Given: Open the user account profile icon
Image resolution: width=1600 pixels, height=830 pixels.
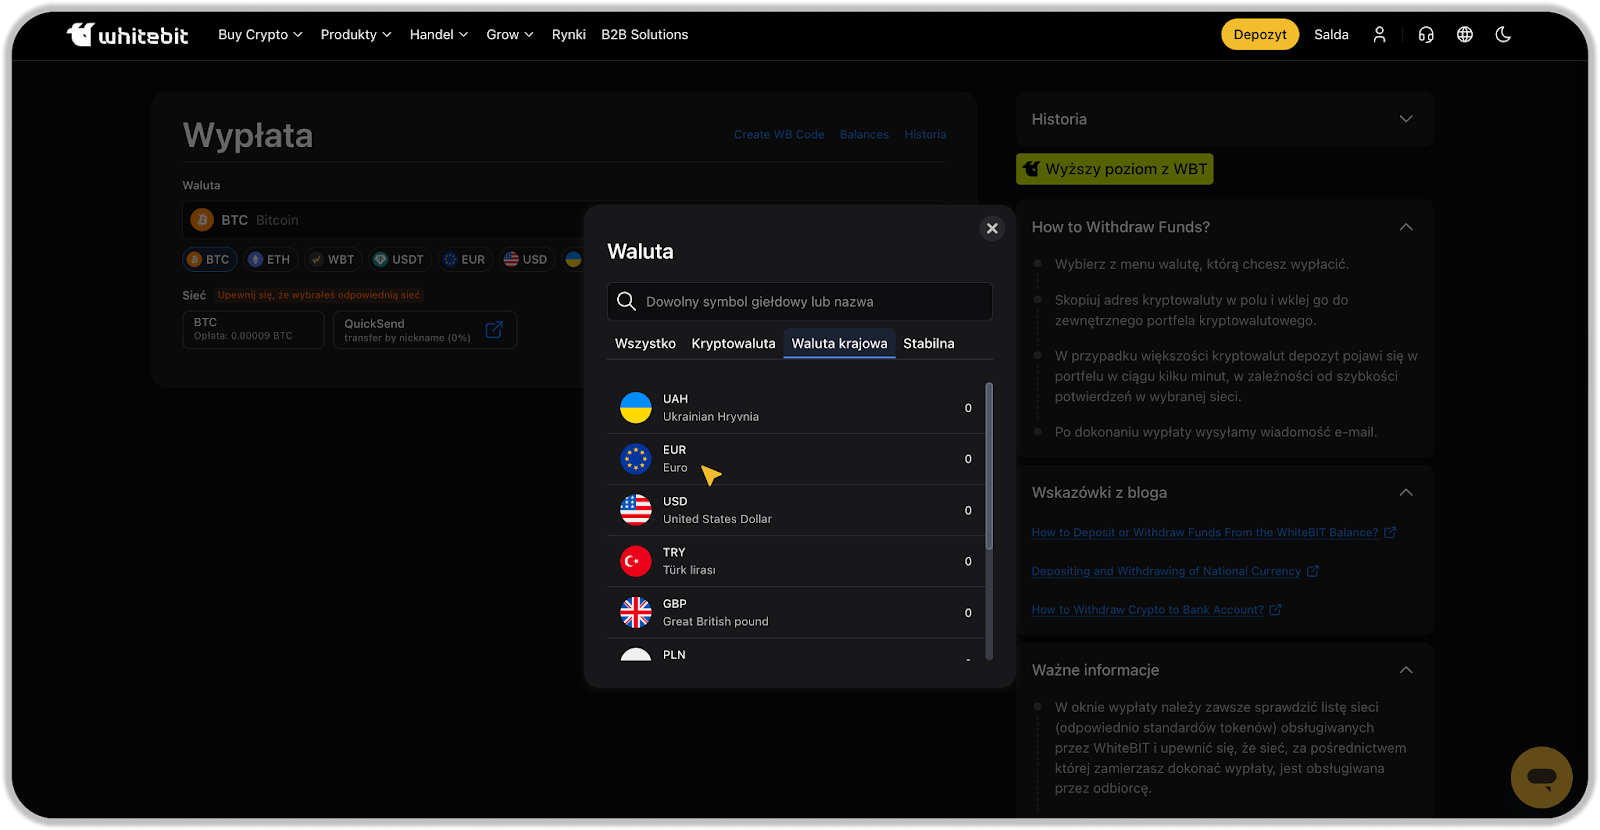Looking at the screenshot, I should pos(1379,35).
